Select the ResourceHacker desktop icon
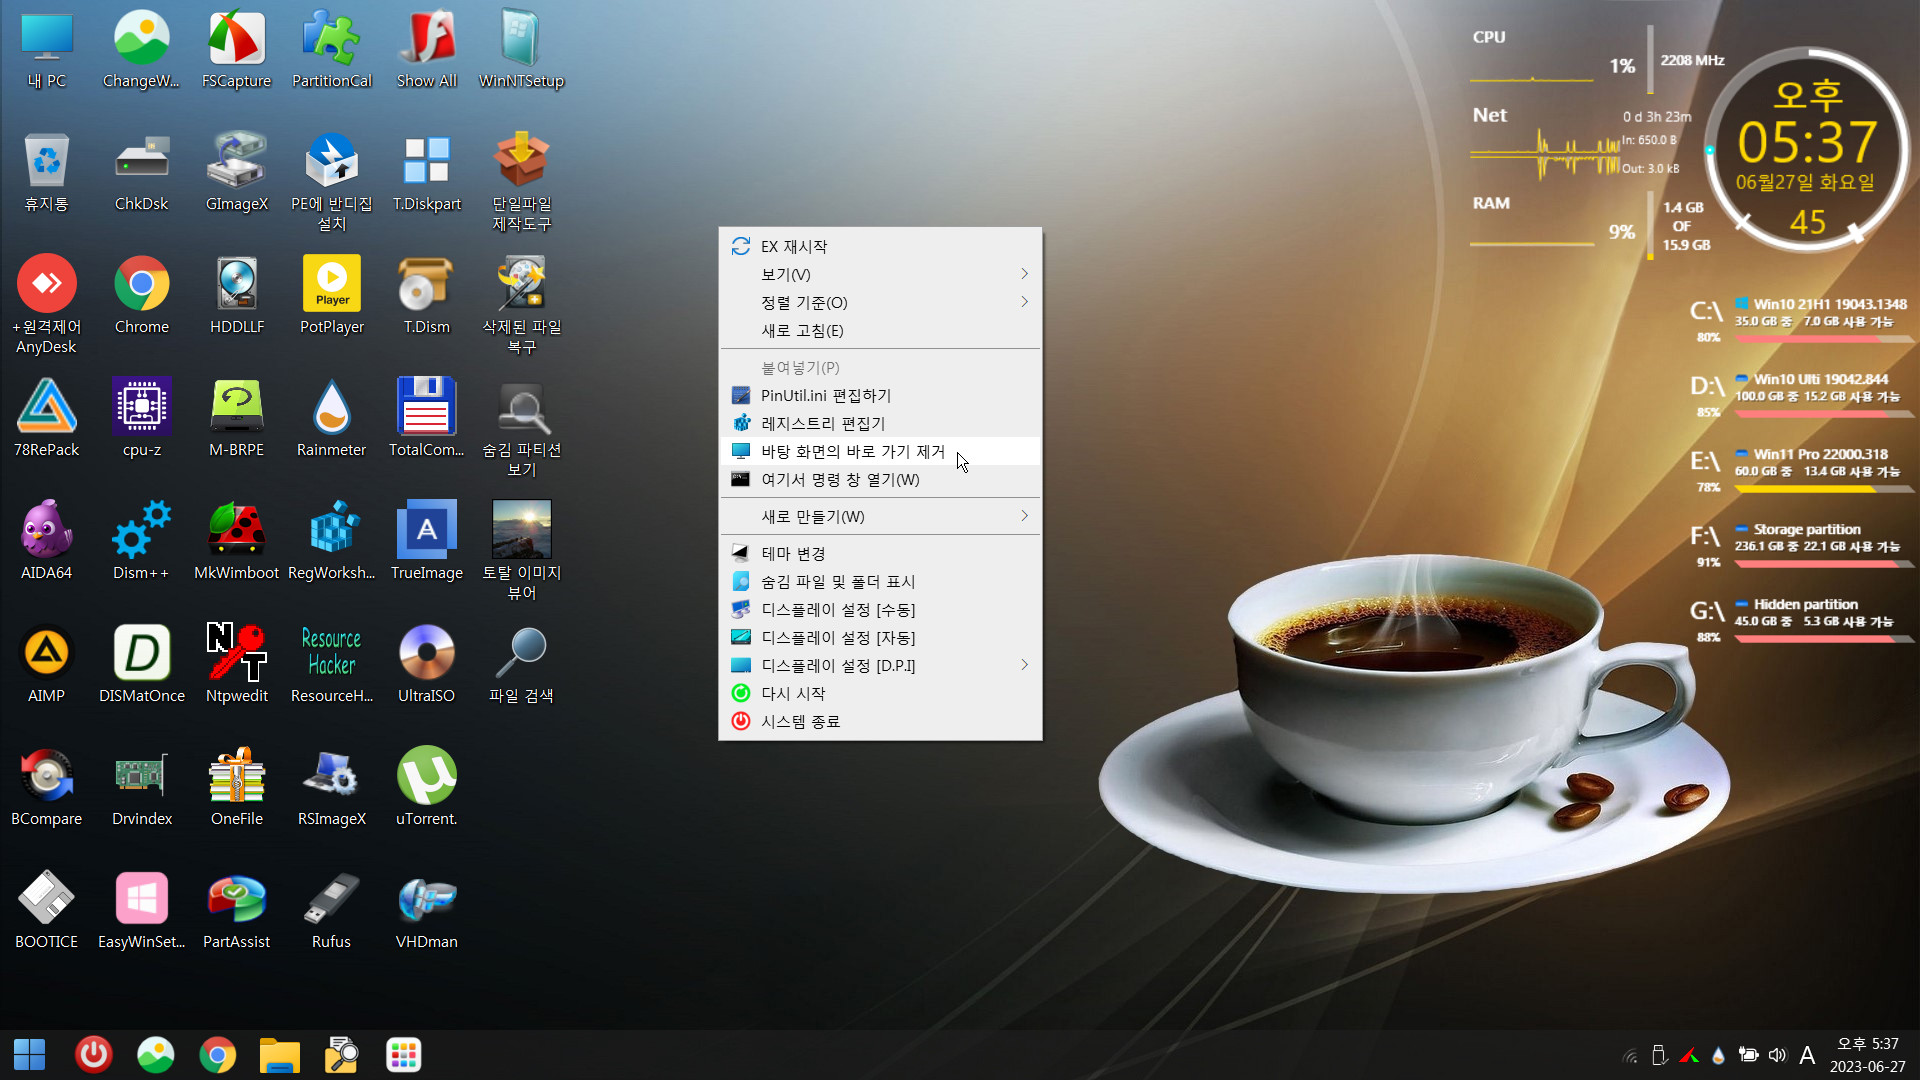 pyautogui.click(x=331, y=665)
